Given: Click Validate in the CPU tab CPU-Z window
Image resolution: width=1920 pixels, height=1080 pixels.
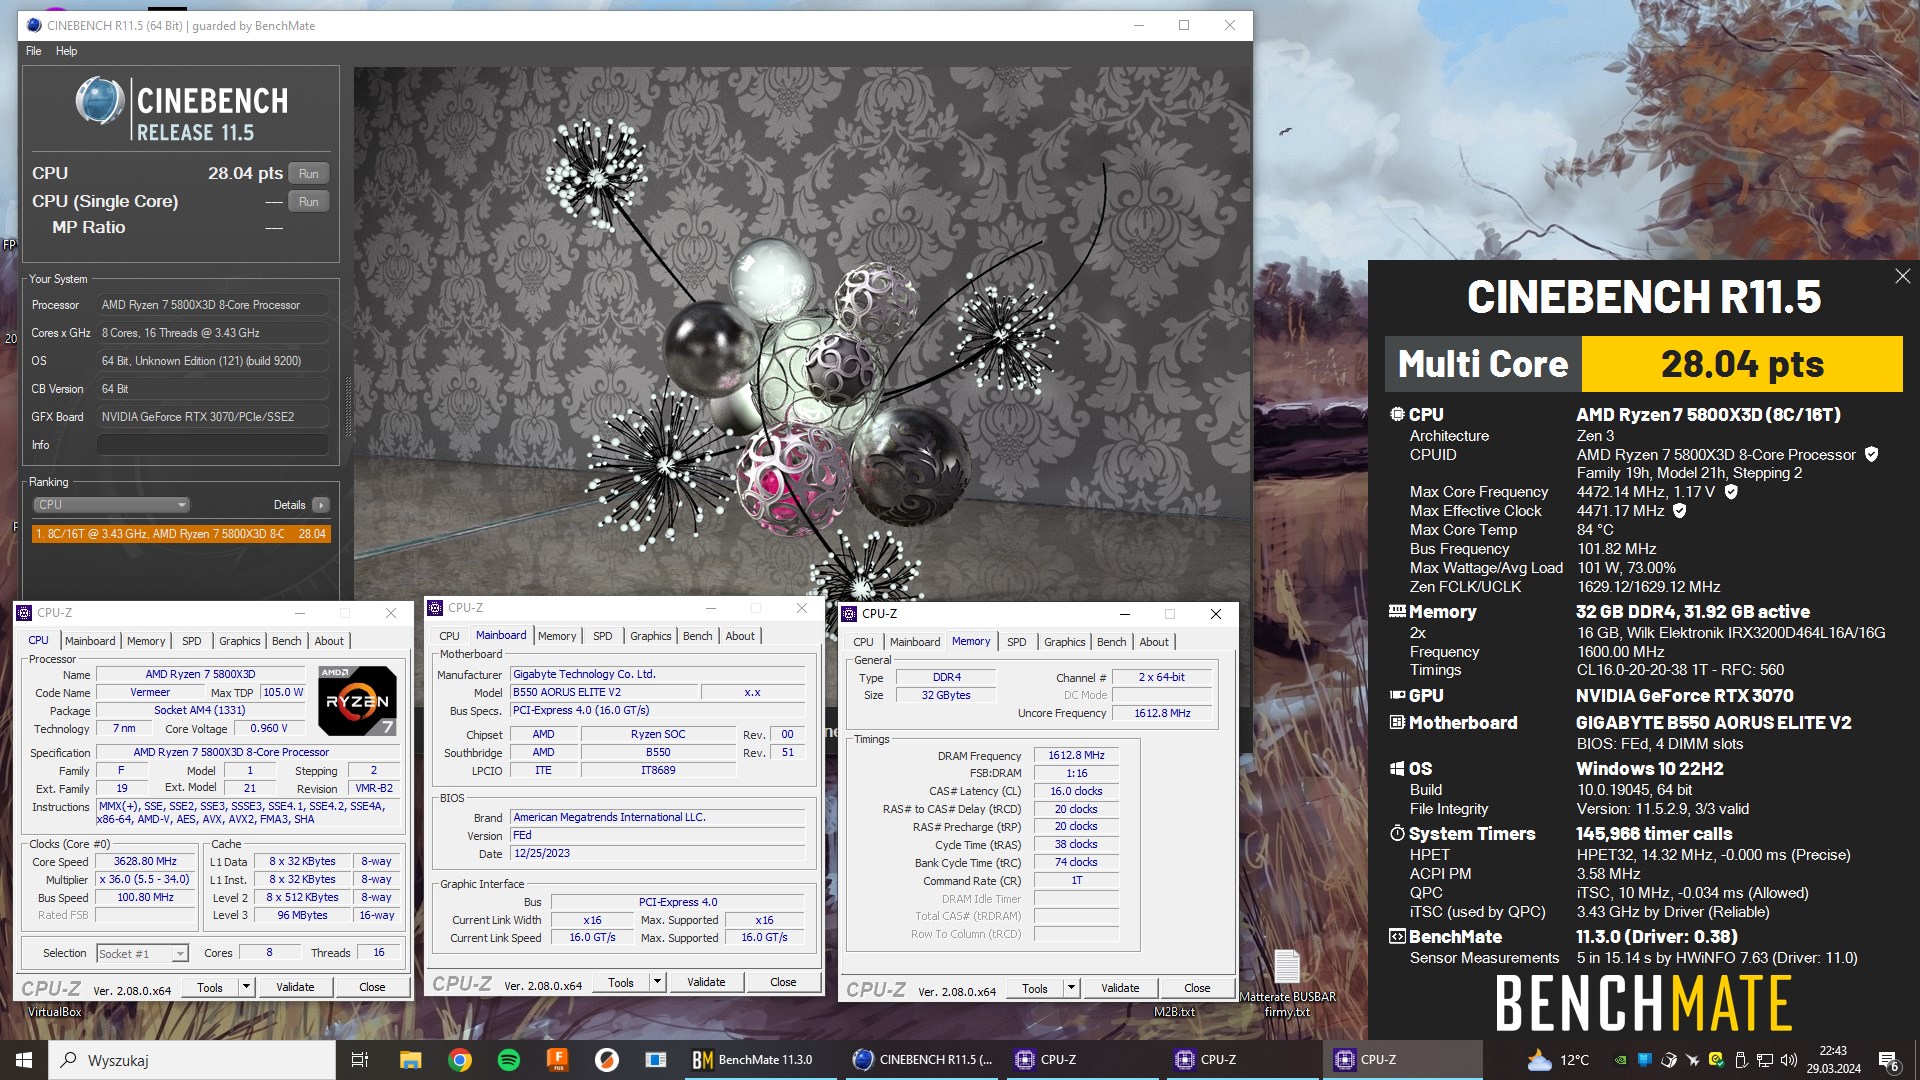Looking at the screenshot, I should pyautogui.click(x=295, y=987).
